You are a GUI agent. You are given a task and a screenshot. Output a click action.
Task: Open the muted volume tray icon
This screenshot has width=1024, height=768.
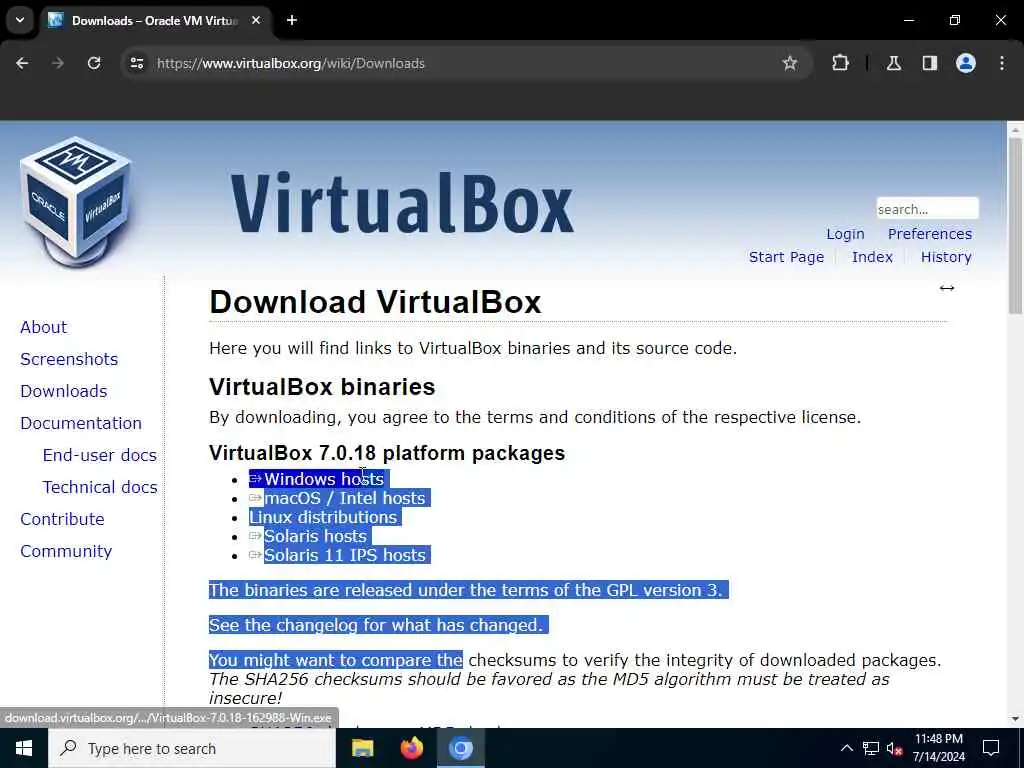894,748
